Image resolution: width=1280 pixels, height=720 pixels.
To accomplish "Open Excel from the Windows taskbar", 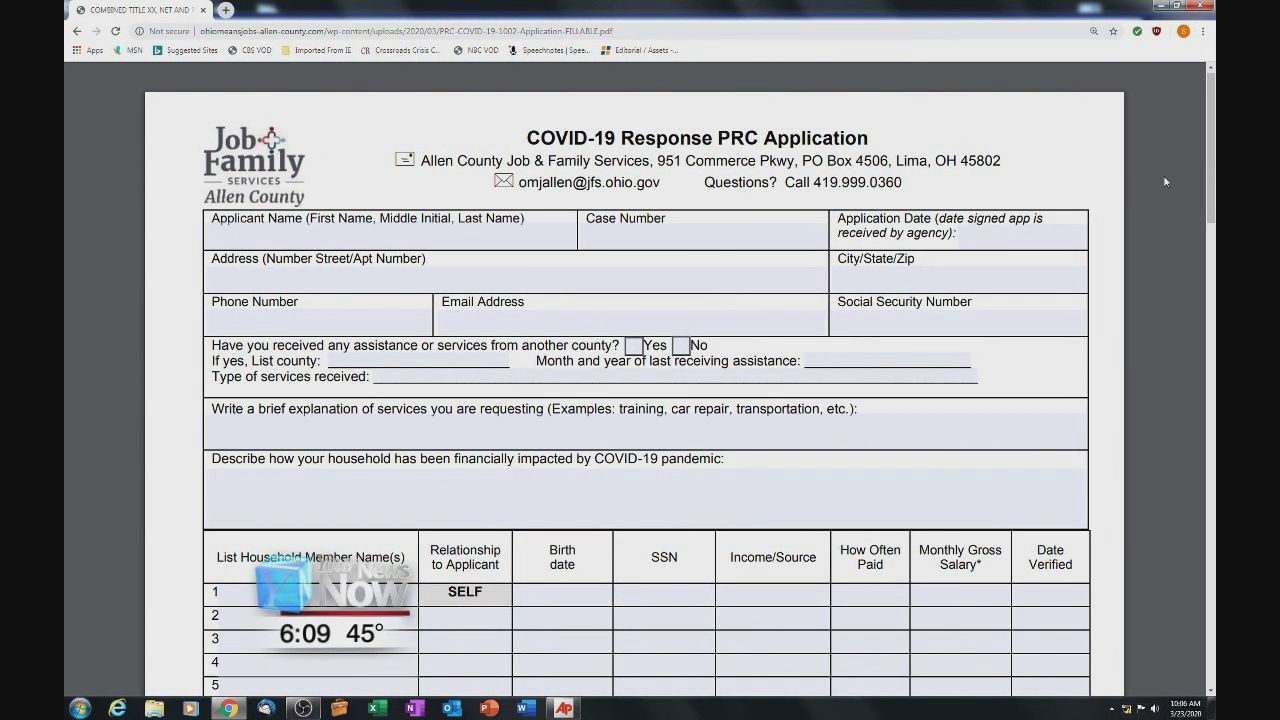I will coord(377,708).
